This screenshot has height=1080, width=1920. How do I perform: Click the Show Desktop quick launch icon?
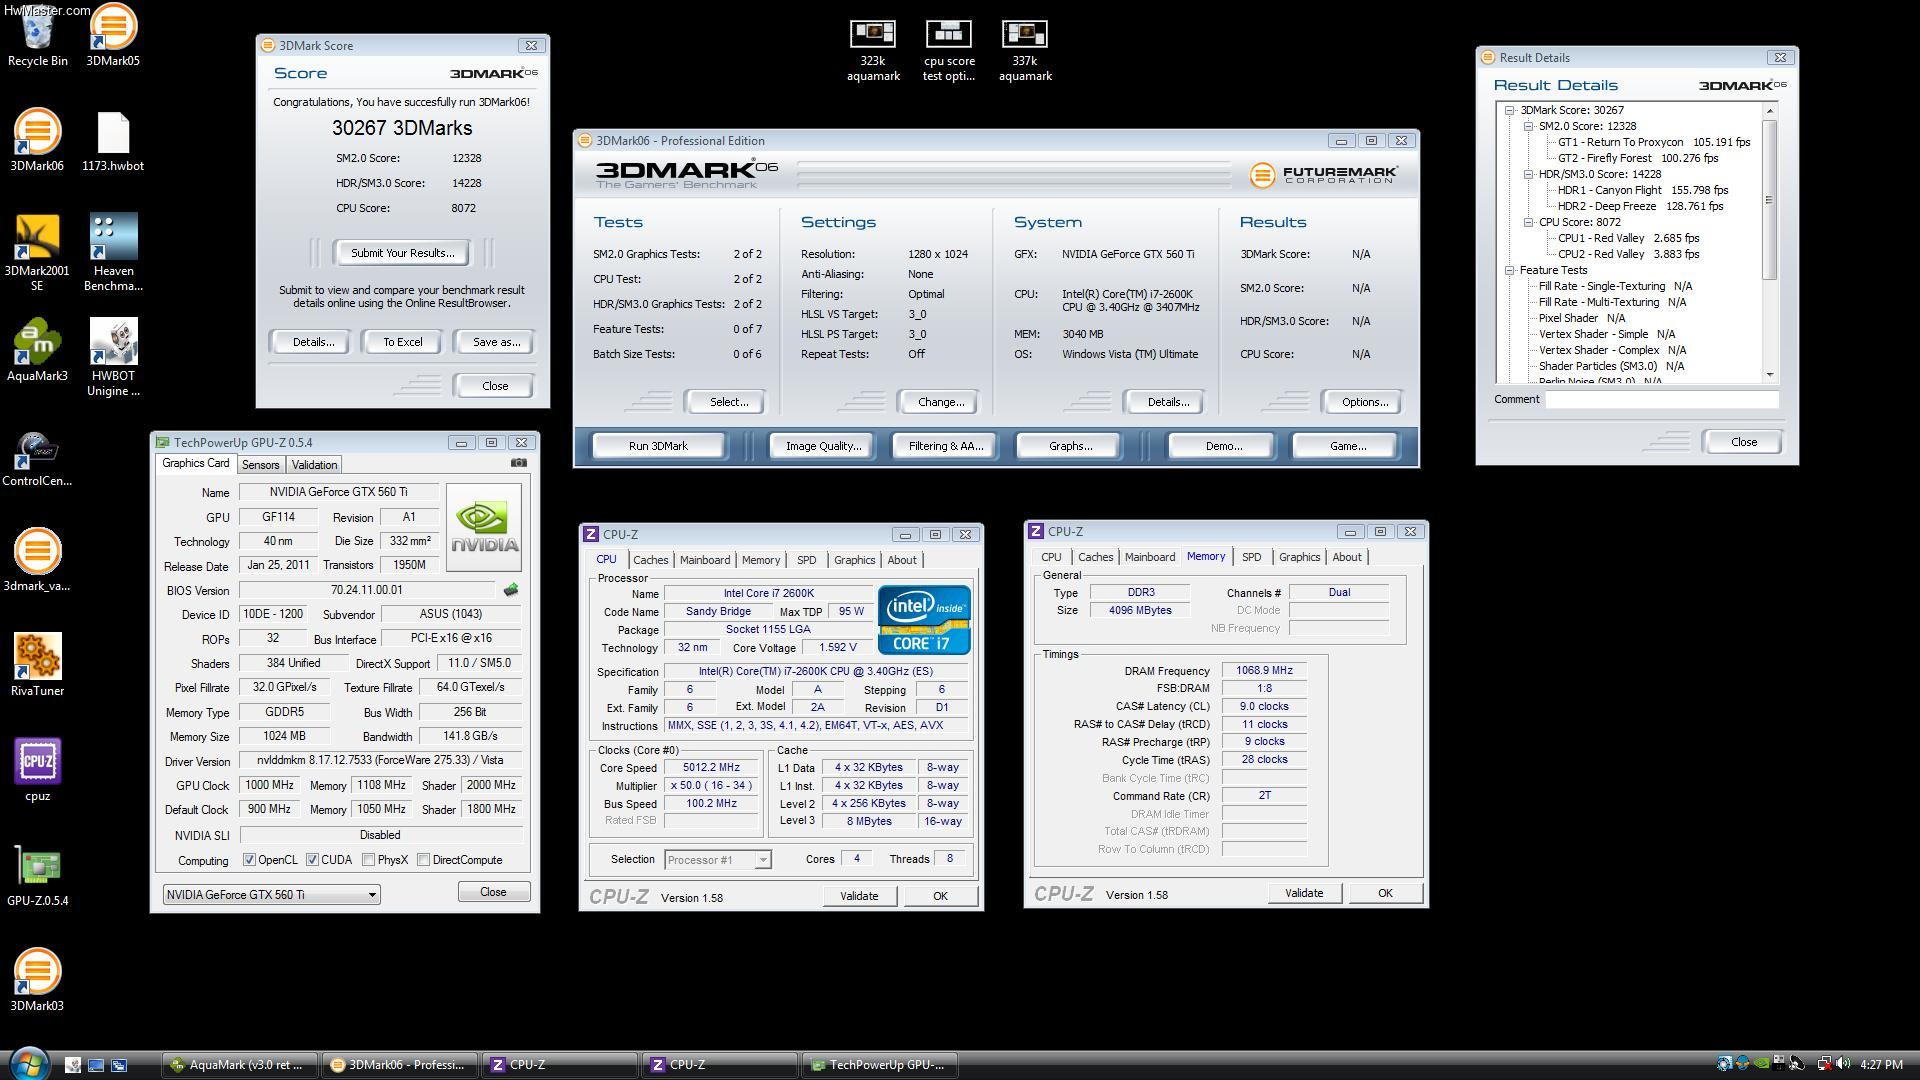coord(96,1066)
